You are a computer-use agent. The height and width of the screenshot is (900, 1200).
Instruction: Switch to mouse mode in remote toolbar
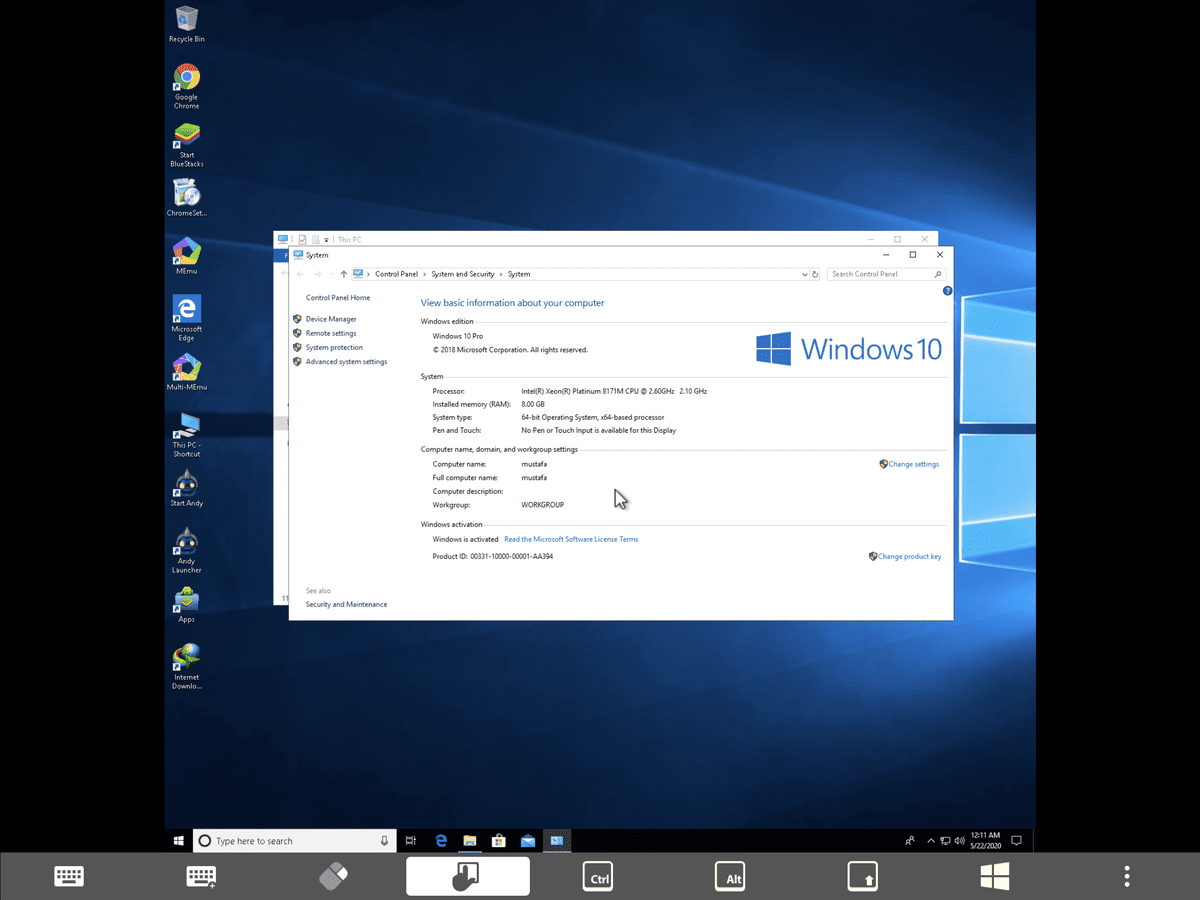coord(334,877)
